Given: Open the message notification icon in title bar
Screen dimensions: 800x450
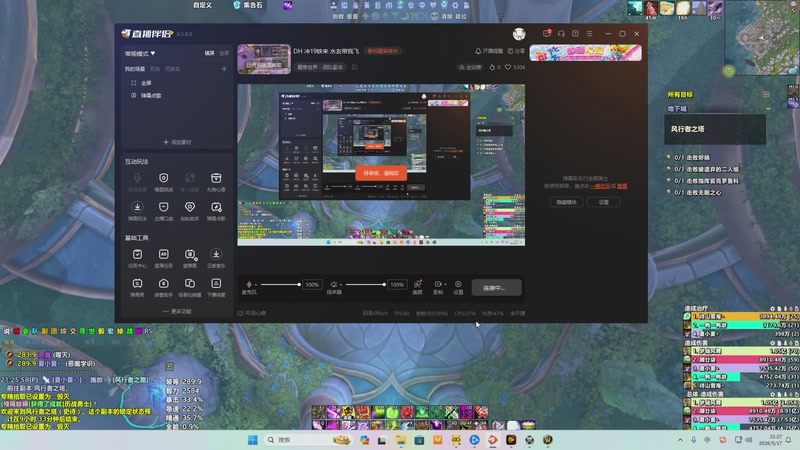Looking at the screenshot, I should point(546,34).
